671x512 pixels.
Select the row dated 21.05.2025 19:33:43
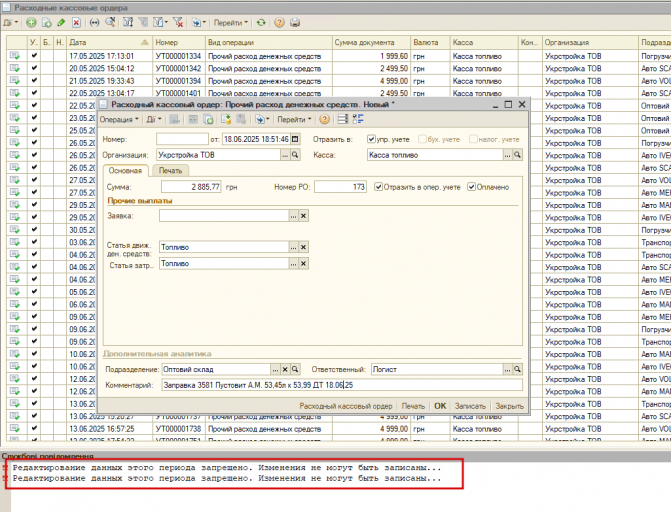338,81
